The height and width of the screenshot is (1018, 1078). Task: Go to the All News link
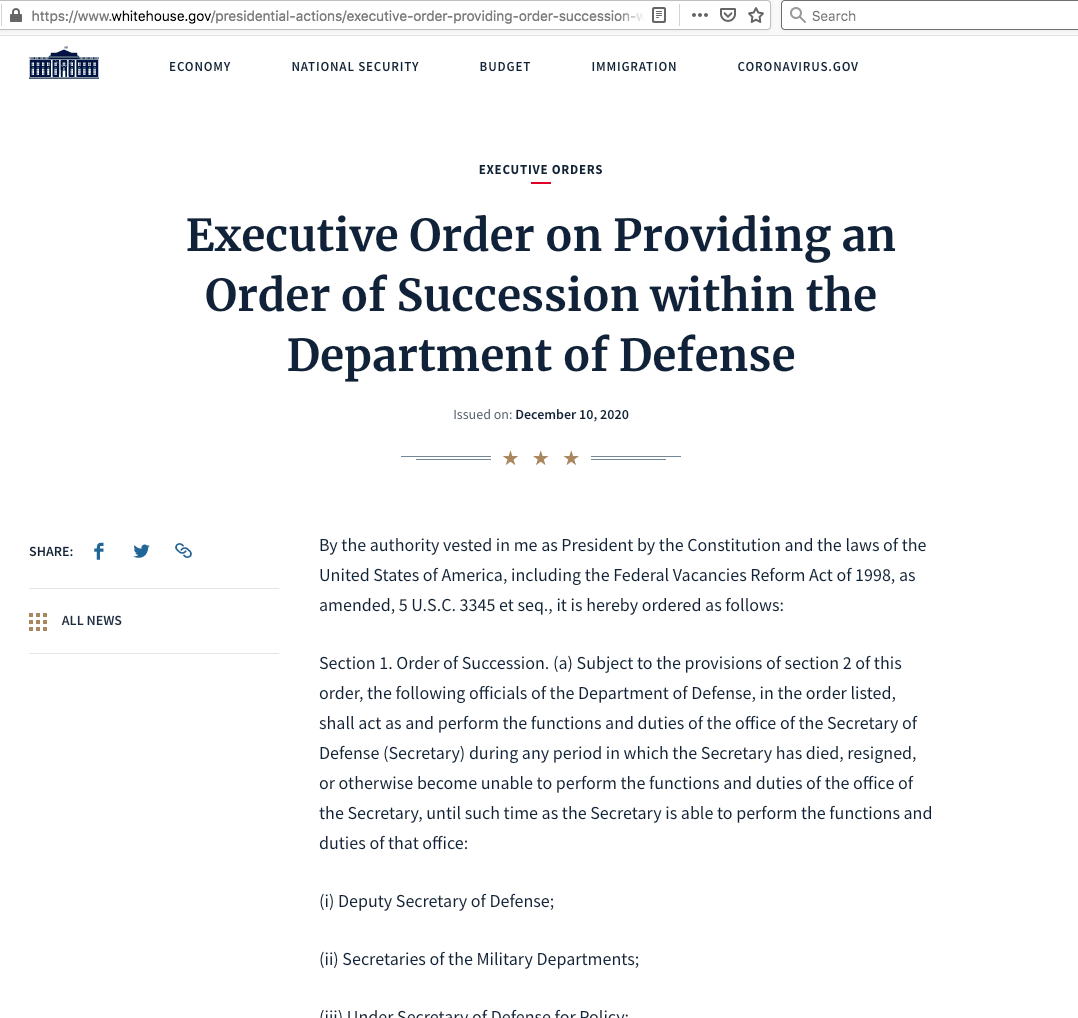[91, 621]
